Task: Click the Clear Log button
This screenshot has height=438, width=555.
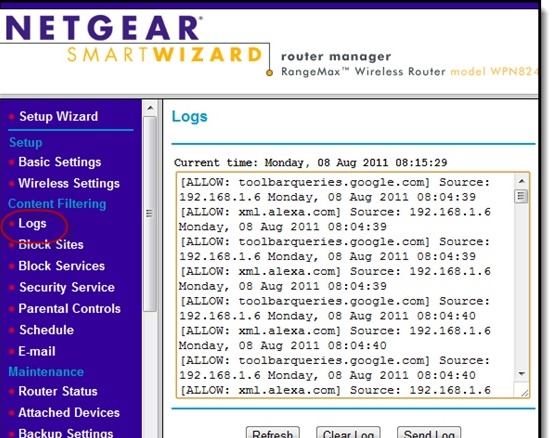Action: pyautogui.click(x=348, y=433)
